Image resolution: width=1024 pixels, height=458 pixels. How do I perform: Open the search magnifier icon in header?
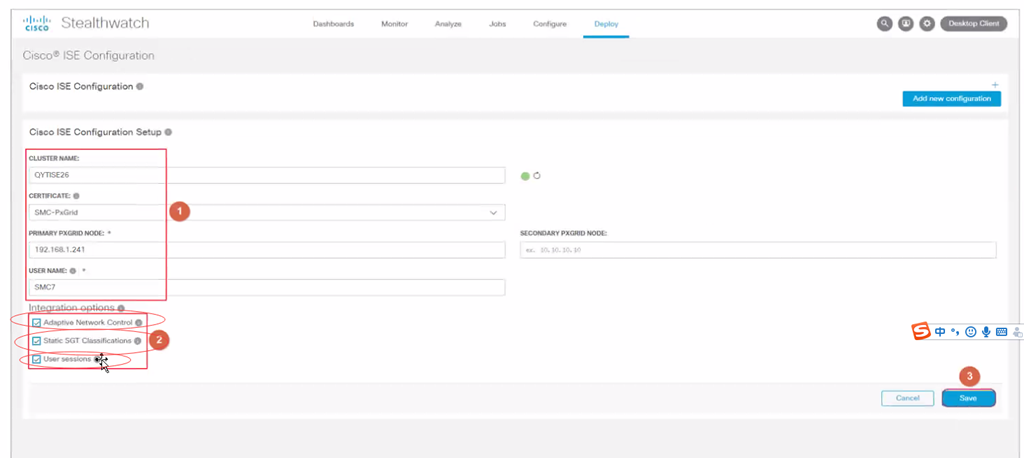(x=884, y=24)
